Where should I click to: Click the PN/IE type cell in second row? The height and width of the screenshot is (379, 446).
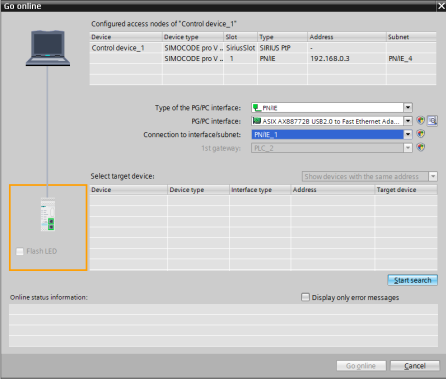[282, 58]
